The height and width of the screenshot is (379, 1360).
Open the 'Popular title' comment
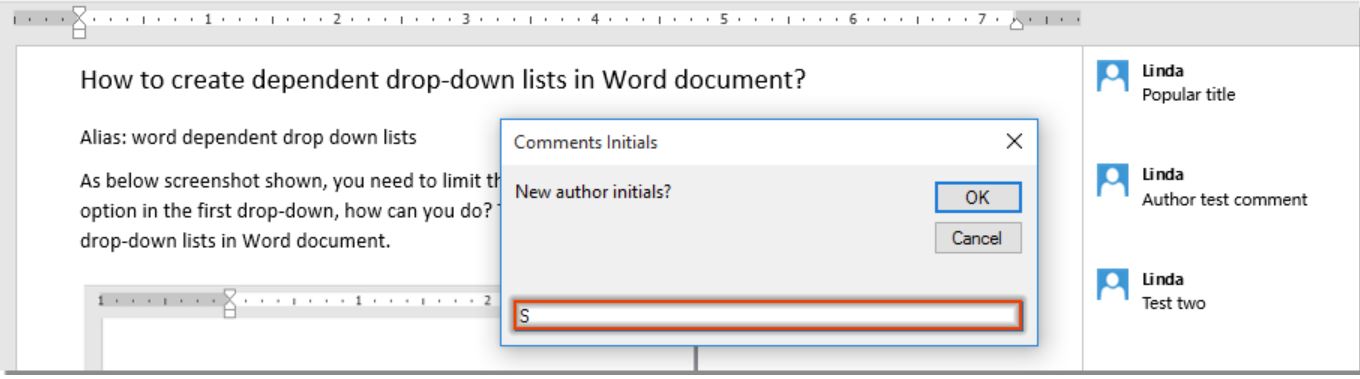click(x=1189, y=96)
